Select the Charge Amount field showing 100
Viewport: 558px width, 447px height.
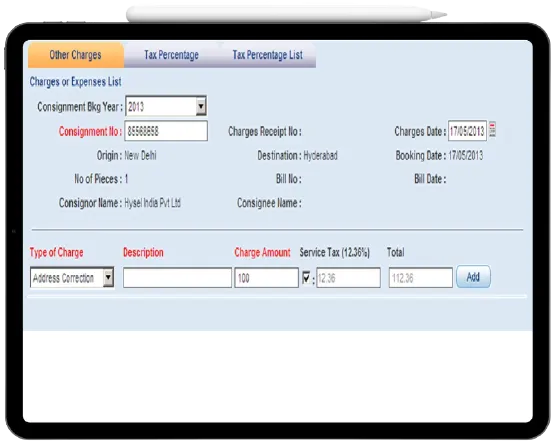[266, 278]
